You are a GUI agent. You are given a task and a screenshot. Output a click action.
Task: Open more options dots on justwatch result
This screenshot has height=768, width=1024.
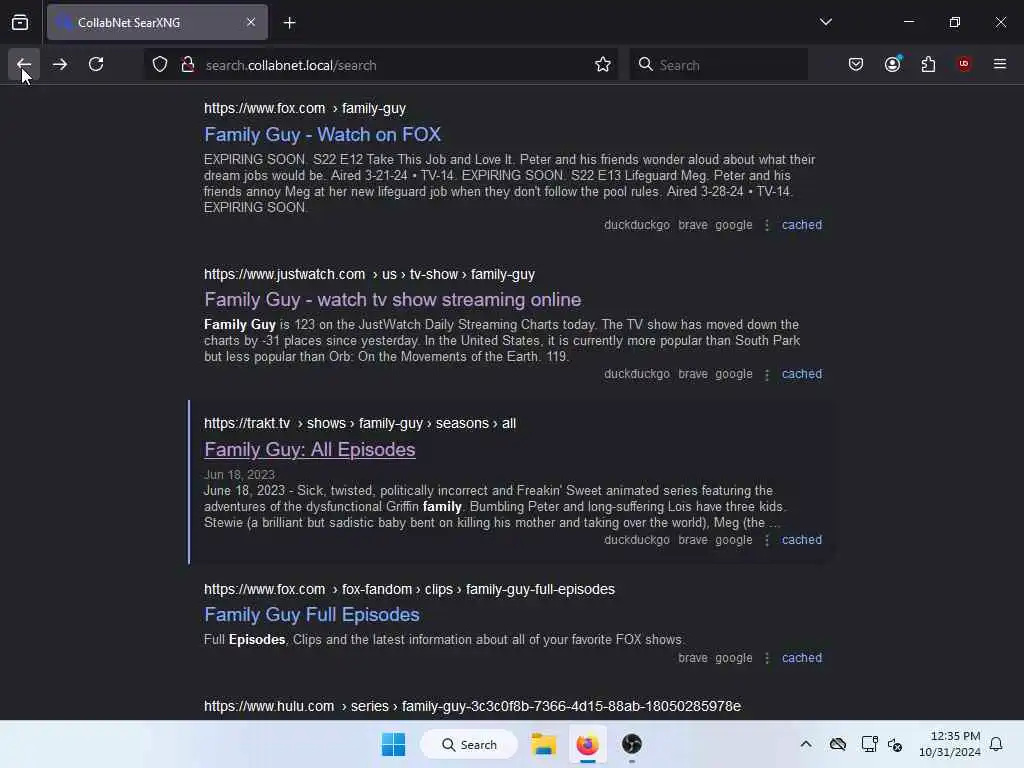767,375
